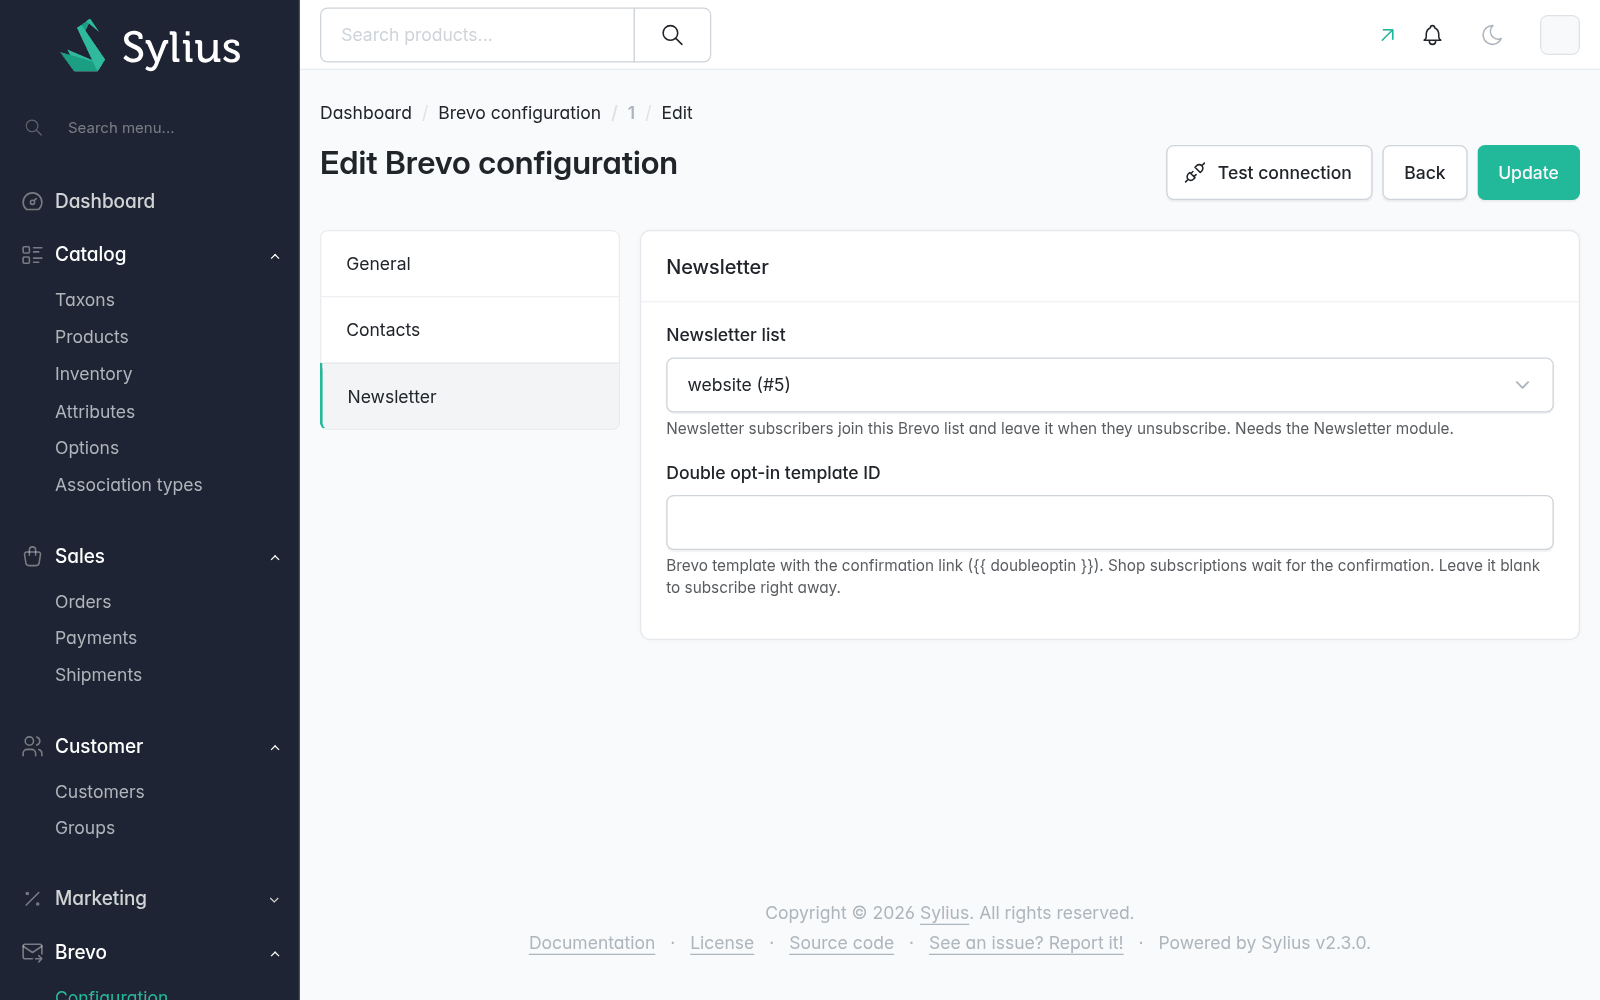This screenshot has width=1600, height=1000.
Task: Toggle dark mode moon icon
Action: pyautogui.click(x=1492, y=35)
